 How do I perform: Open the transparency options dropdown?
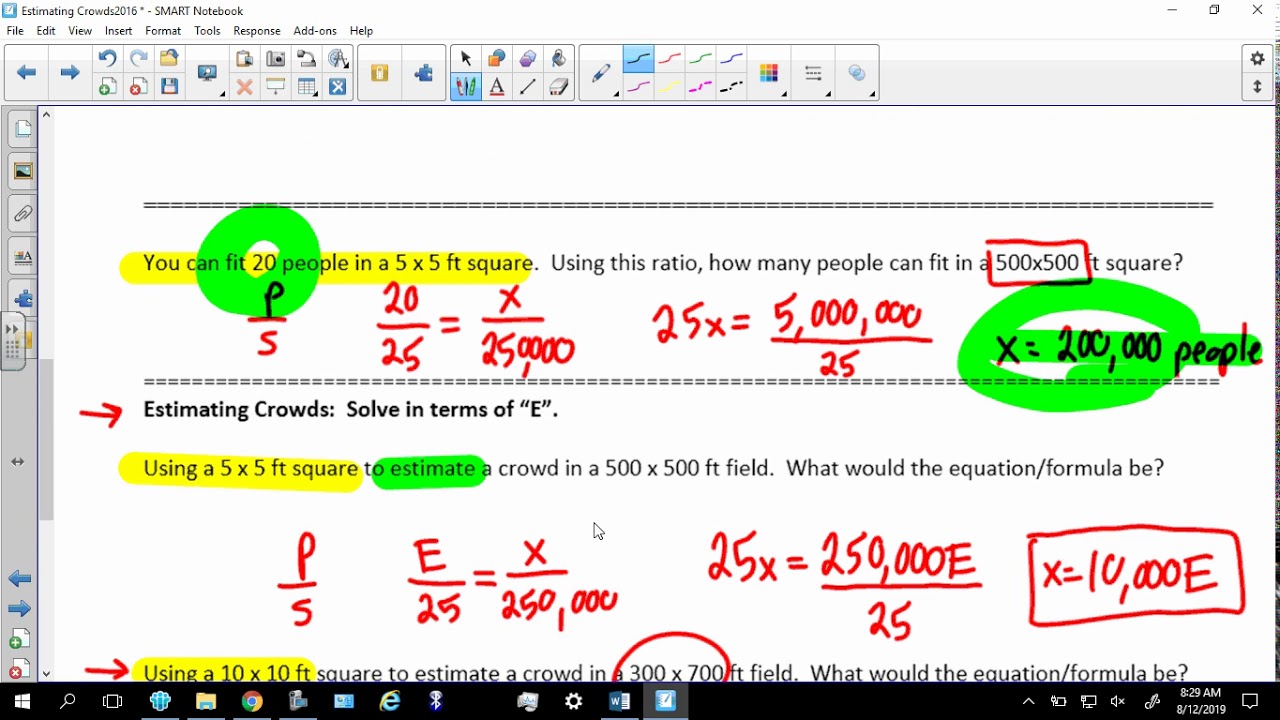(857, 73)
